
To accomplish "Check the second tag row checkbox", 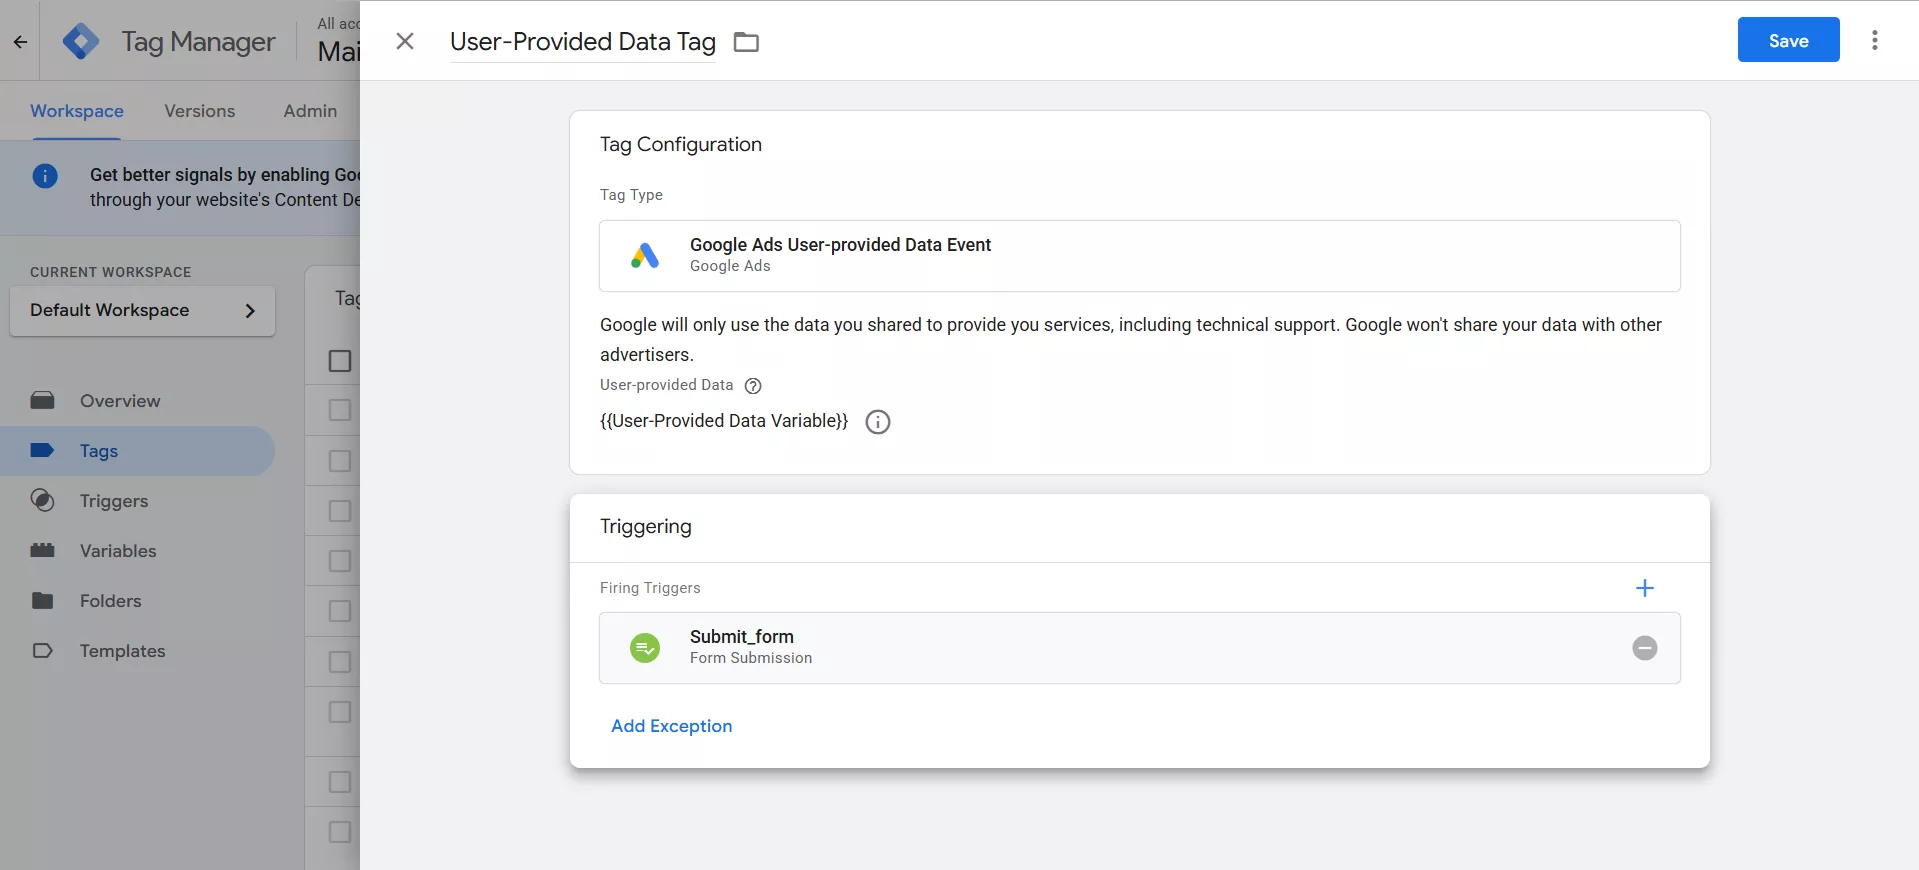I will click(340, 461).
